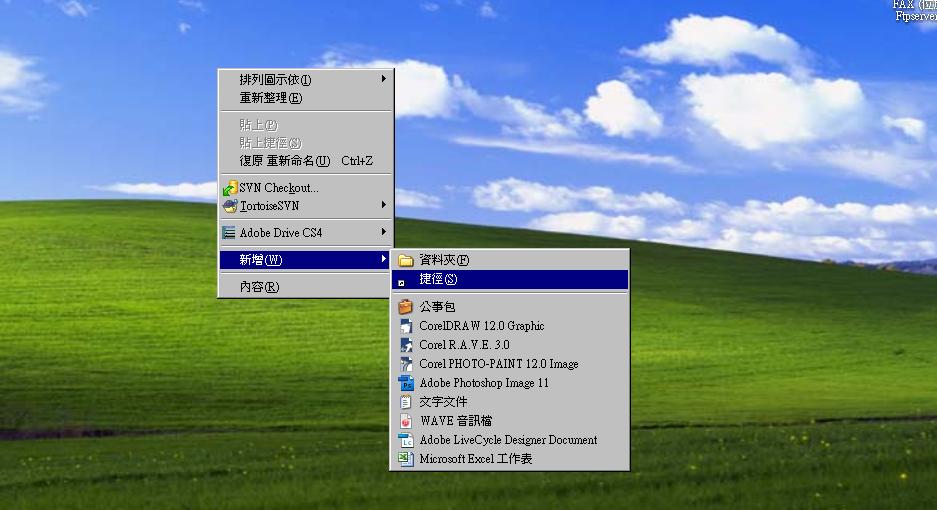
Task: Create new Adobe Photoshop Image 11
Action: click(x=510, y=383)
